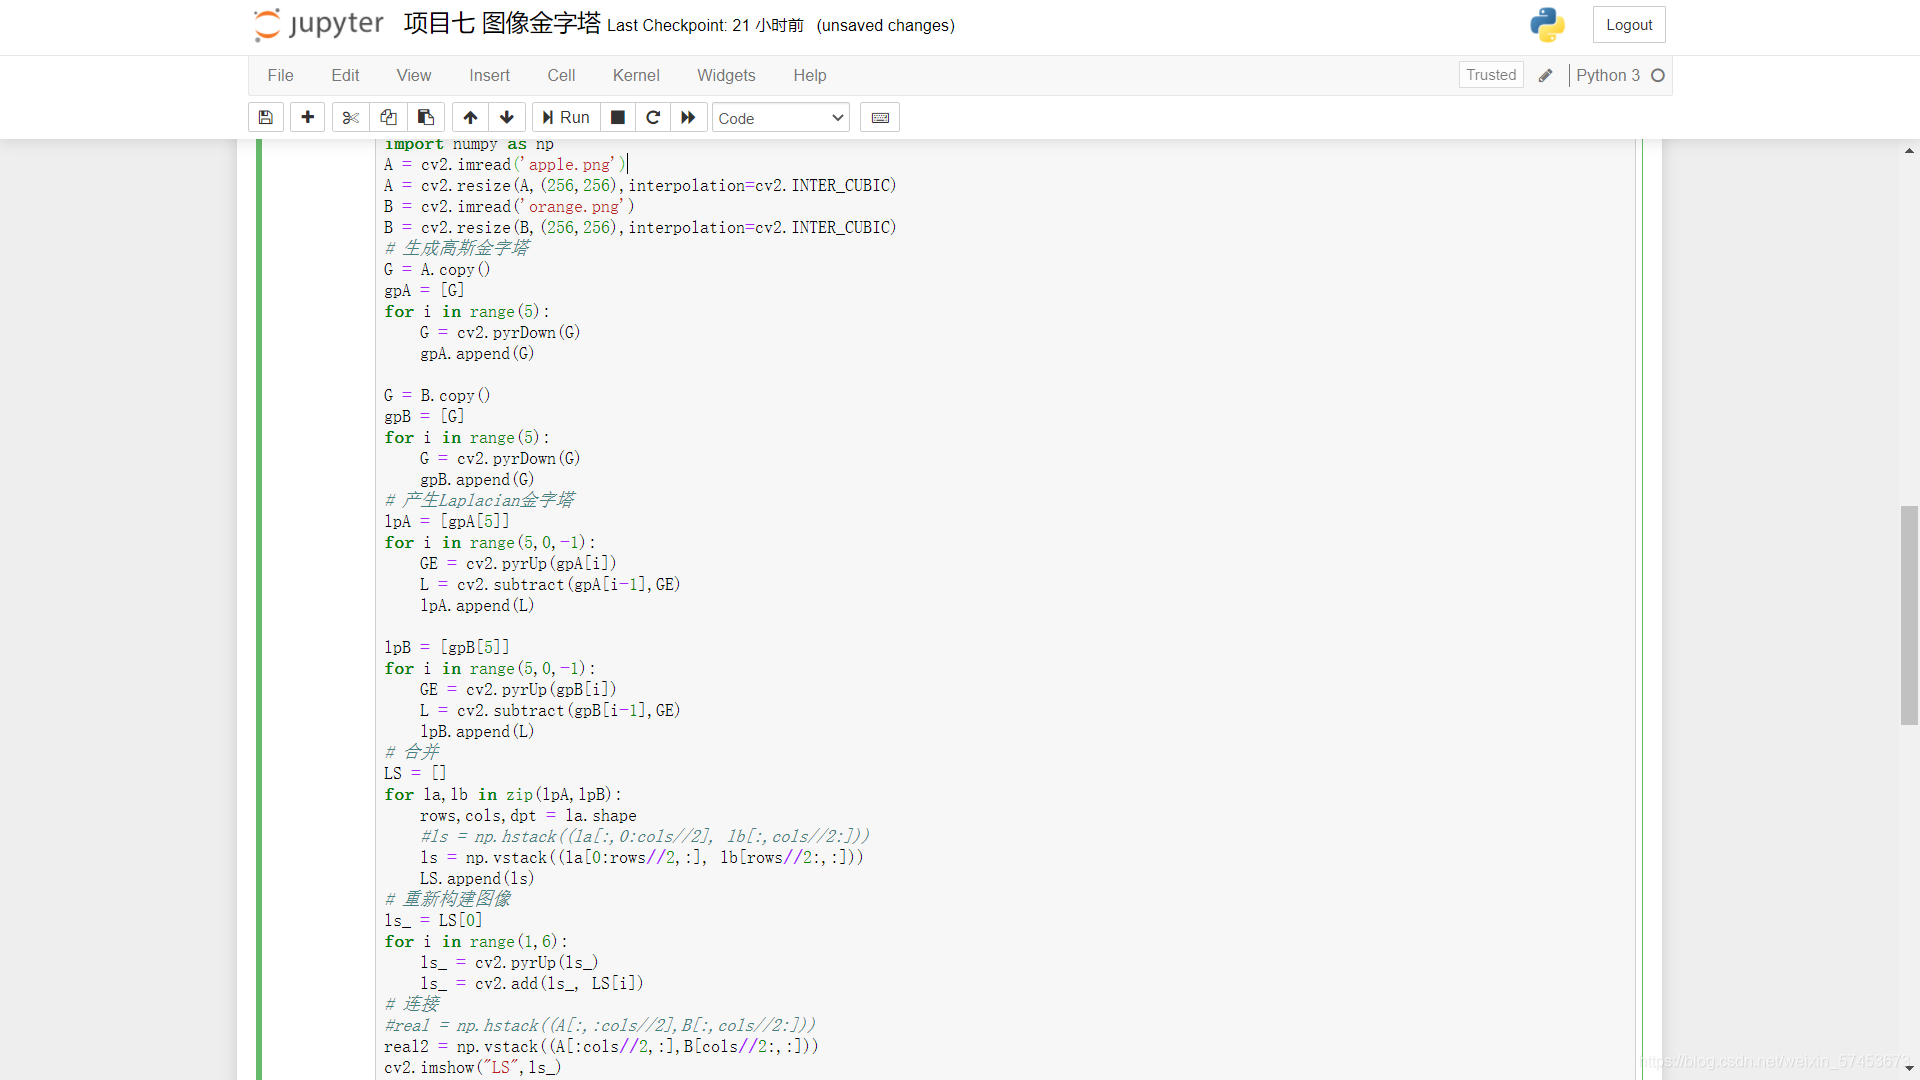Move selected cell up arrow
This screenshot has width=1920, height=1080.
(x=470, y=118)
